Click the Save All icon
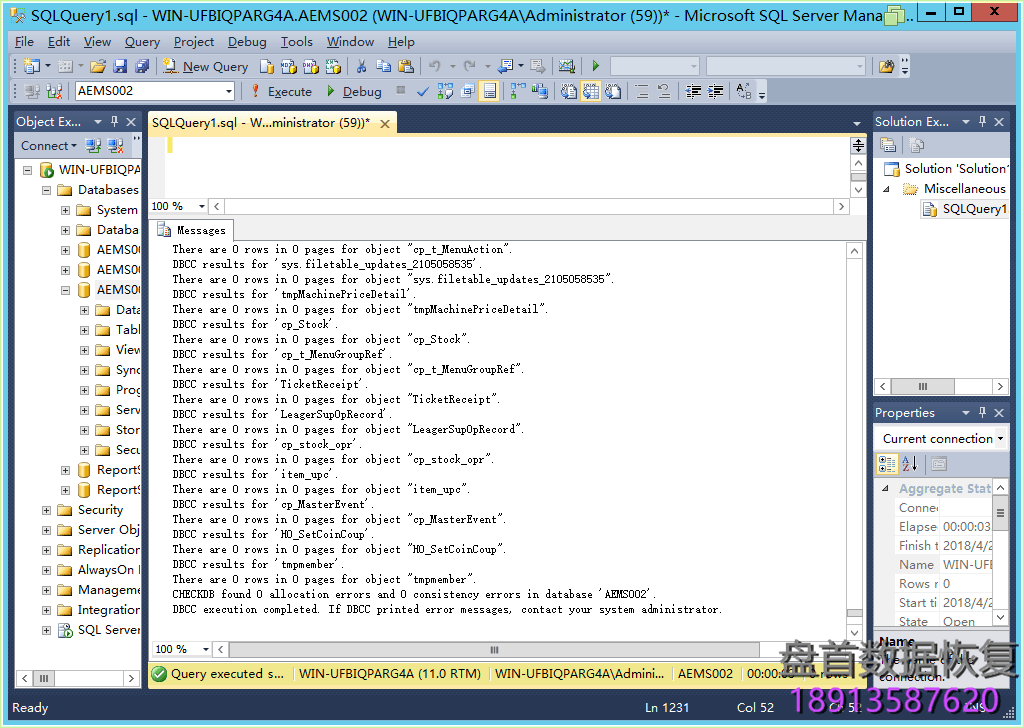Screen dimensions: 1024x728 (142, 66)
